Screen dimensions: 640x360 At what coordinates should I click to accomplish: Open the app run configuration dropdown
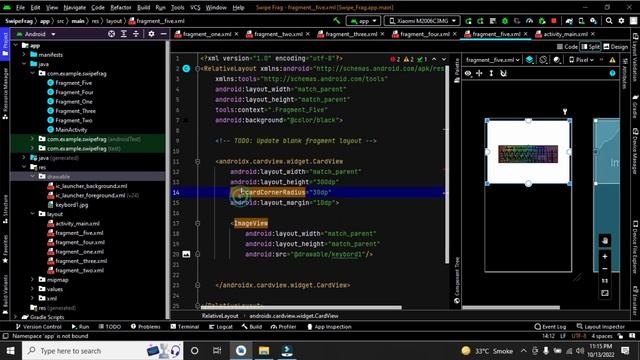(x=363, y=21)
